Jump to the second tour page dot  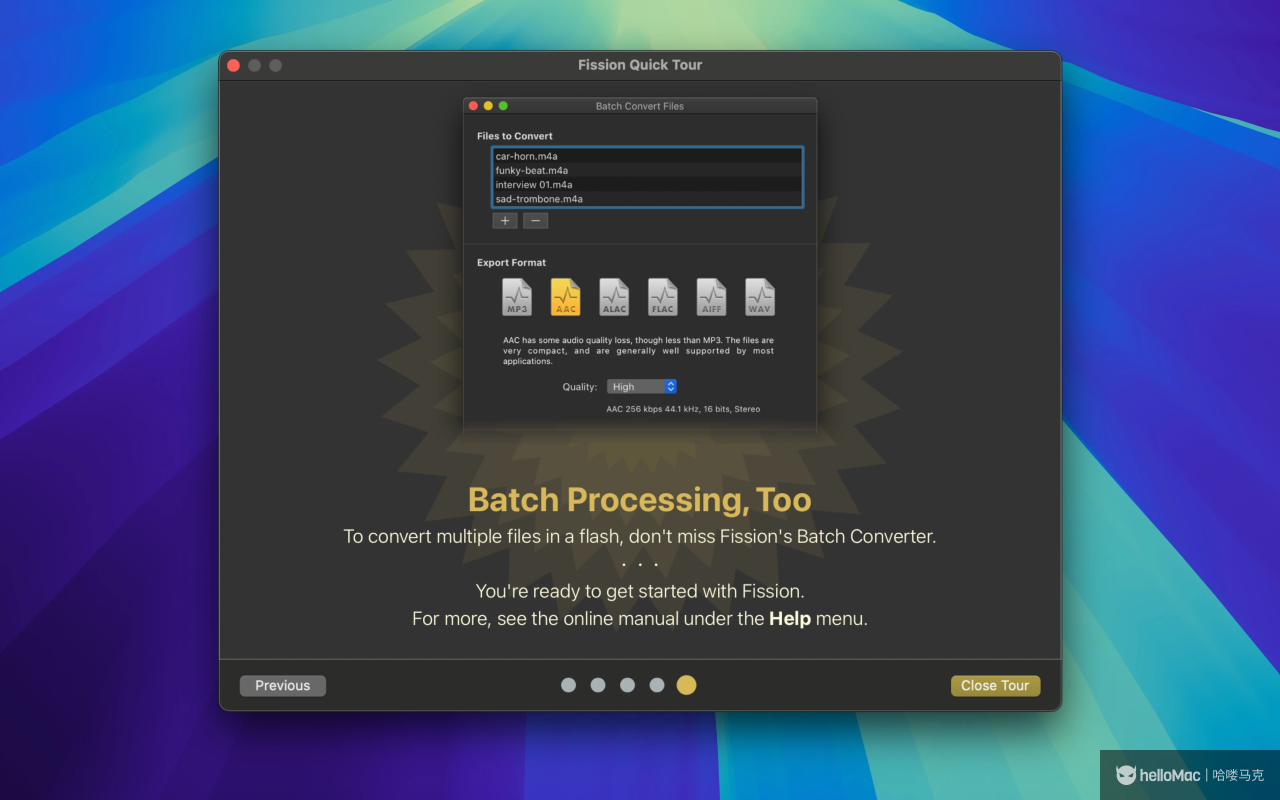(x=598, y=685)
